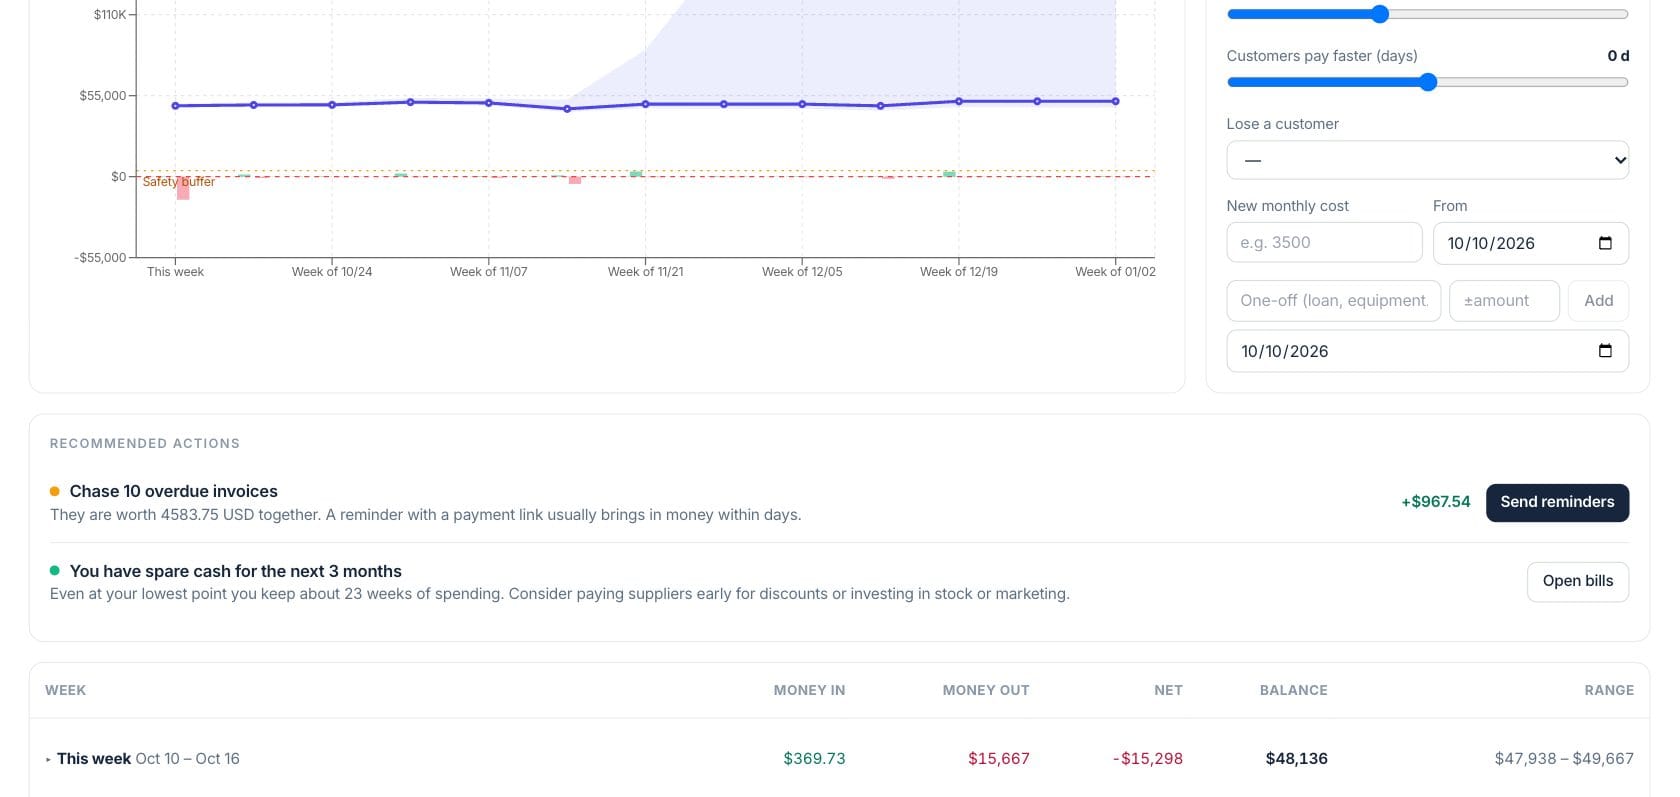
Task: Click the $47,938 – $49,667 range value
Action: pos(1564,759)
